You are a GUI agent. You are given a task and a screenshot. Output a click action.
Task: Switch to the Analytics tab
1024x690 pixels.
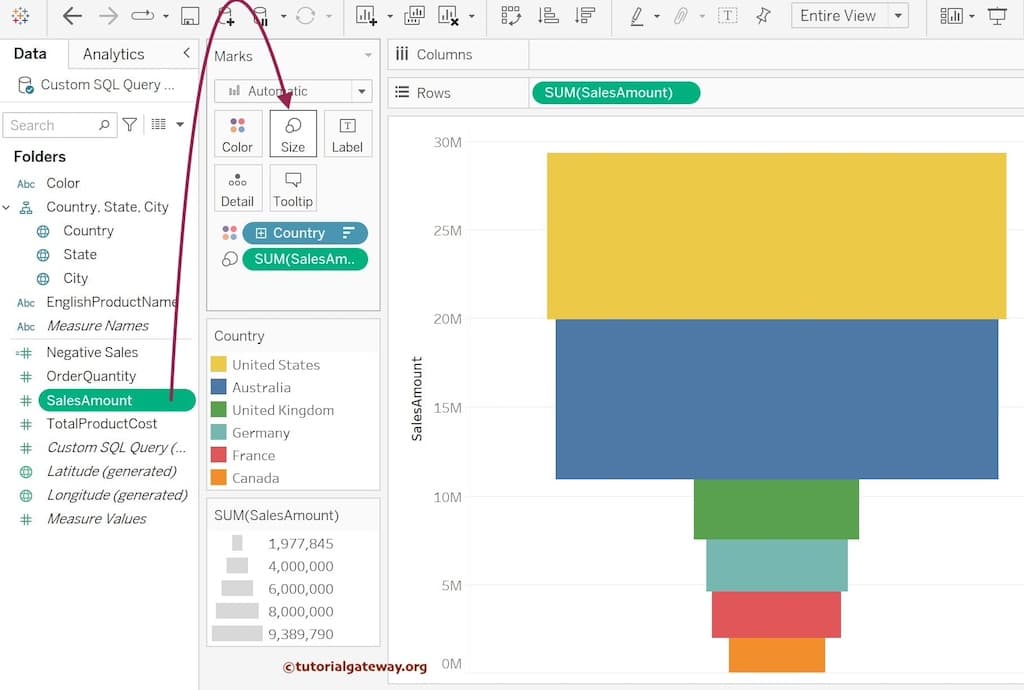coord(113,54)
